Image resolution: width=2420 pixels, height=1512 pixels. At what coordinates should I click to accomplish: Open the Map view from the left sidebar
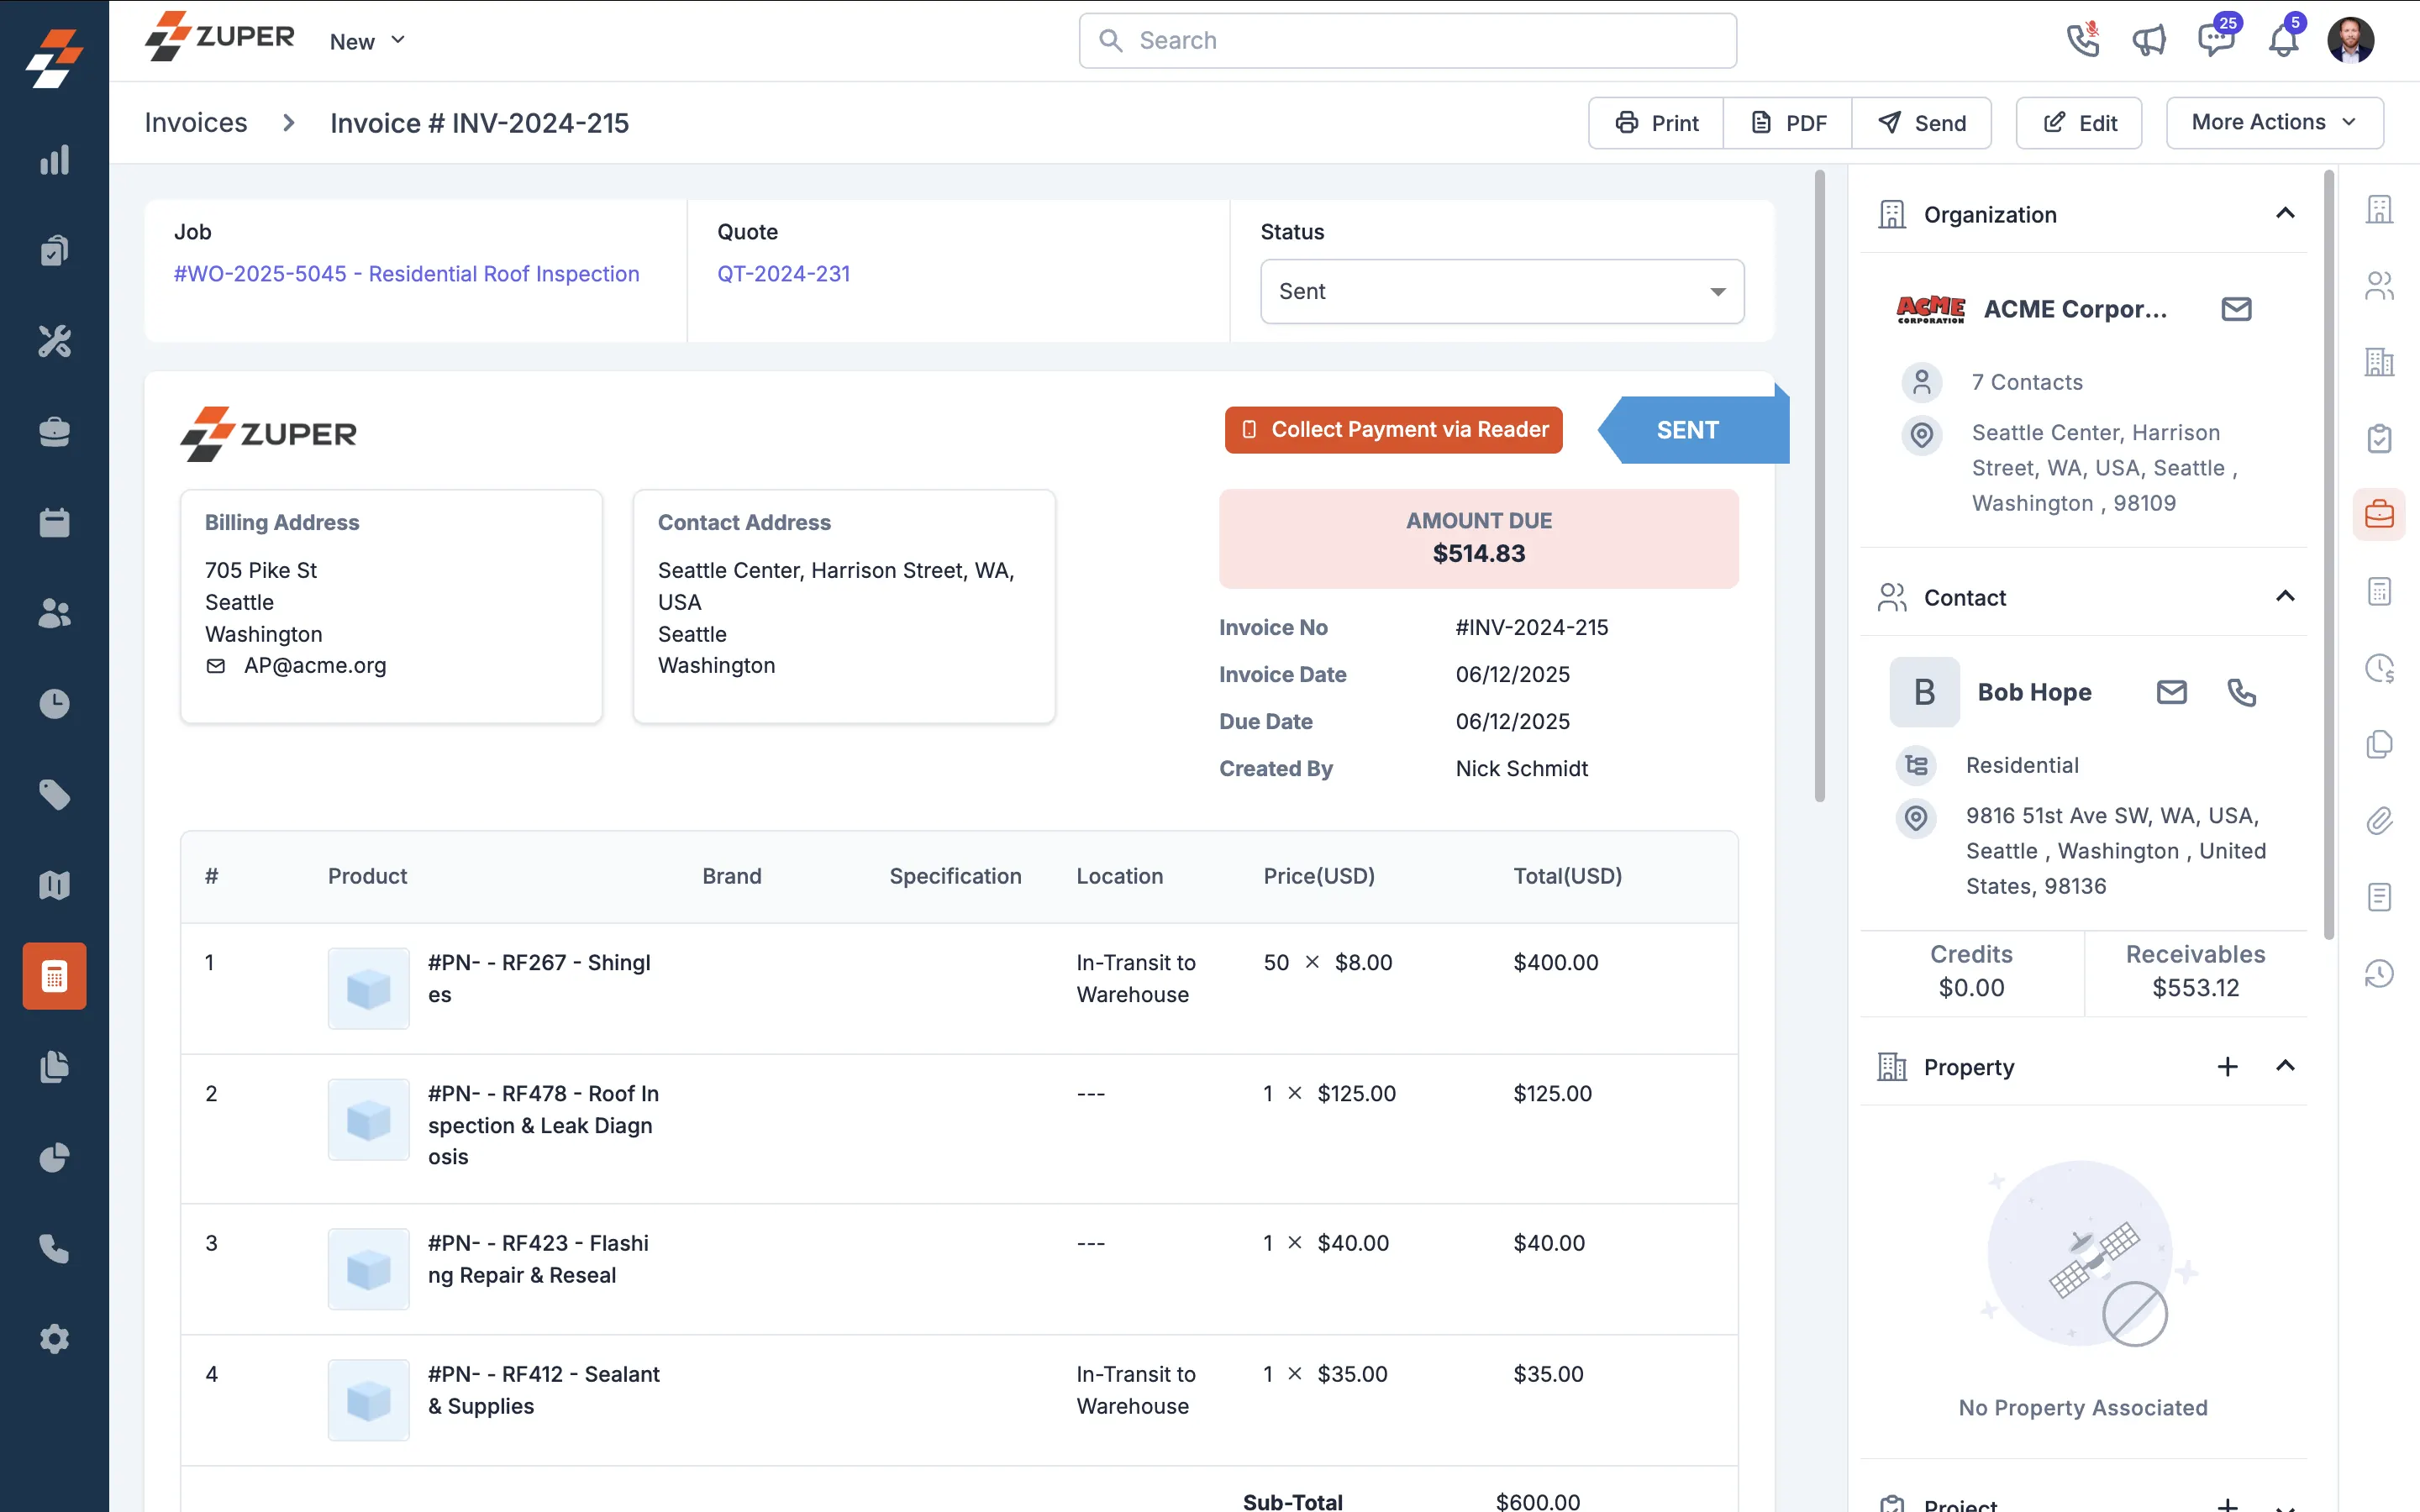tap(54, 884)
